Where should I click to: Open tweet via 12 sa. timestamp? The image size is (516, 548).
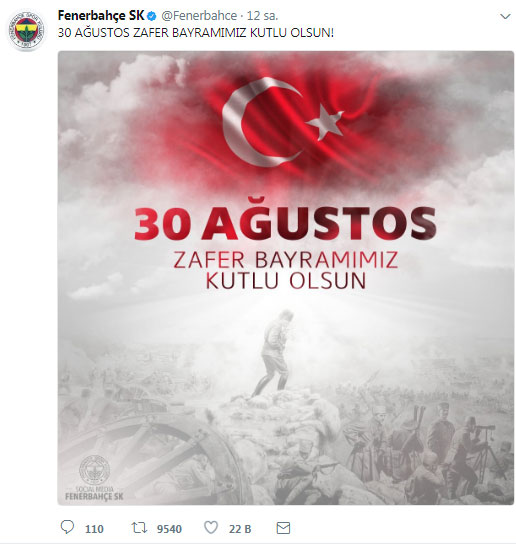[x=263, y=16]
